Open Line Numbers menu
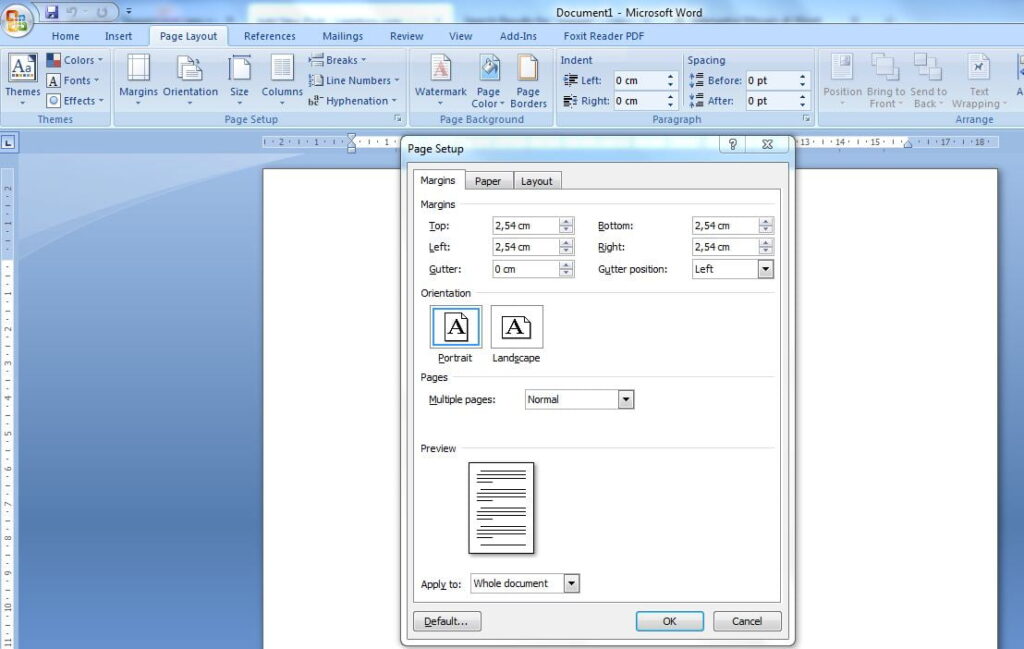The height and width of the screenshot is (649, 1024). pyautogui.click(x=353, y=80)
